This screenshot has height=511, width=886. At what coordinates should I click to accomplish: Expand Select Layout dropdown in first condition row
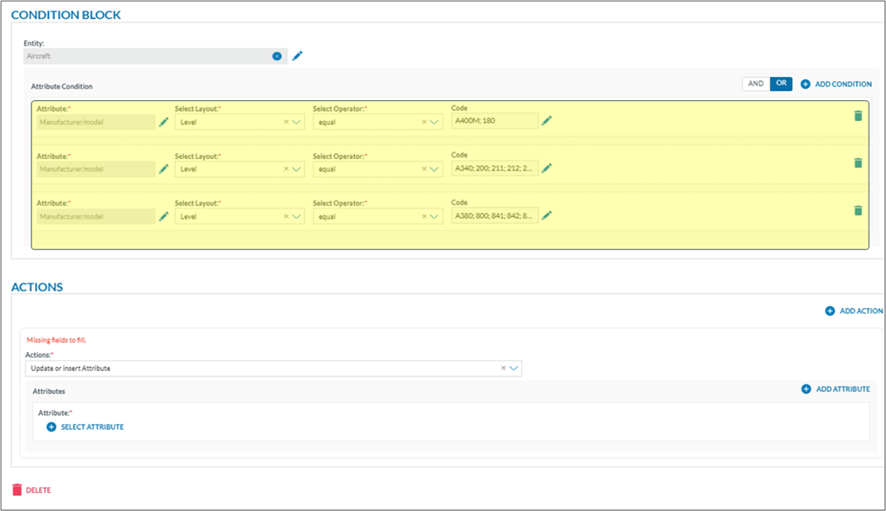[x=297, y=122]
